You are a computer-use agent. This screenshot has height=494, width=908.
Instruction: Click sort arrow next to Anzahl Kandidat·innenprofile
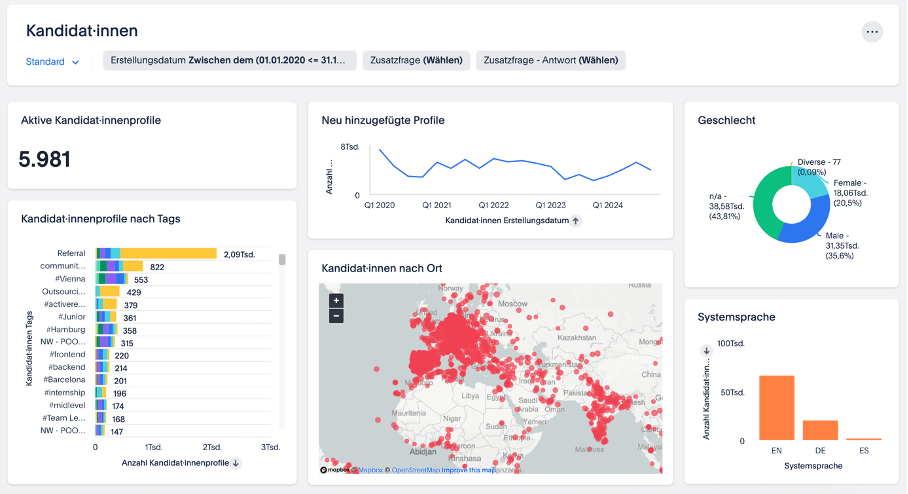coord(236,463)
